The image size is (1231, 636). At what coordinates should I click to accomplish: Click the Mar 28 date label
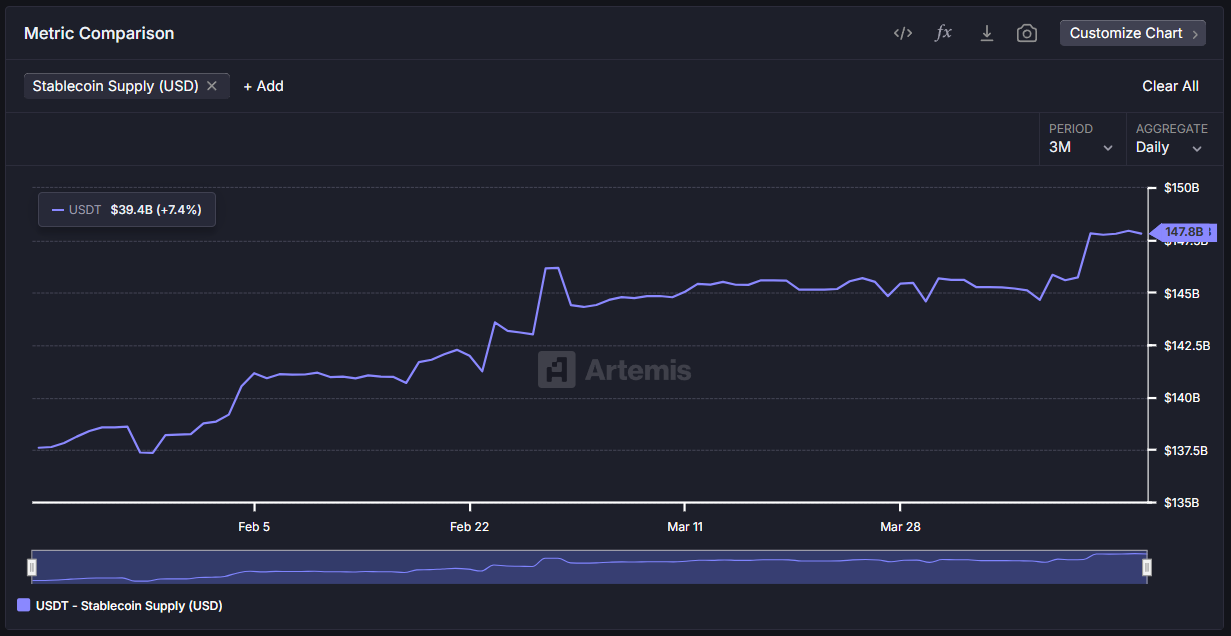point(900,526)
